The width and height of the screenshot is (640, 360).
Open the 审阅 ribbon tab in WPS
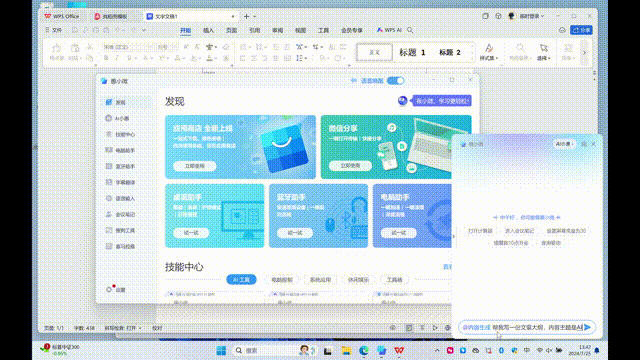278,30
